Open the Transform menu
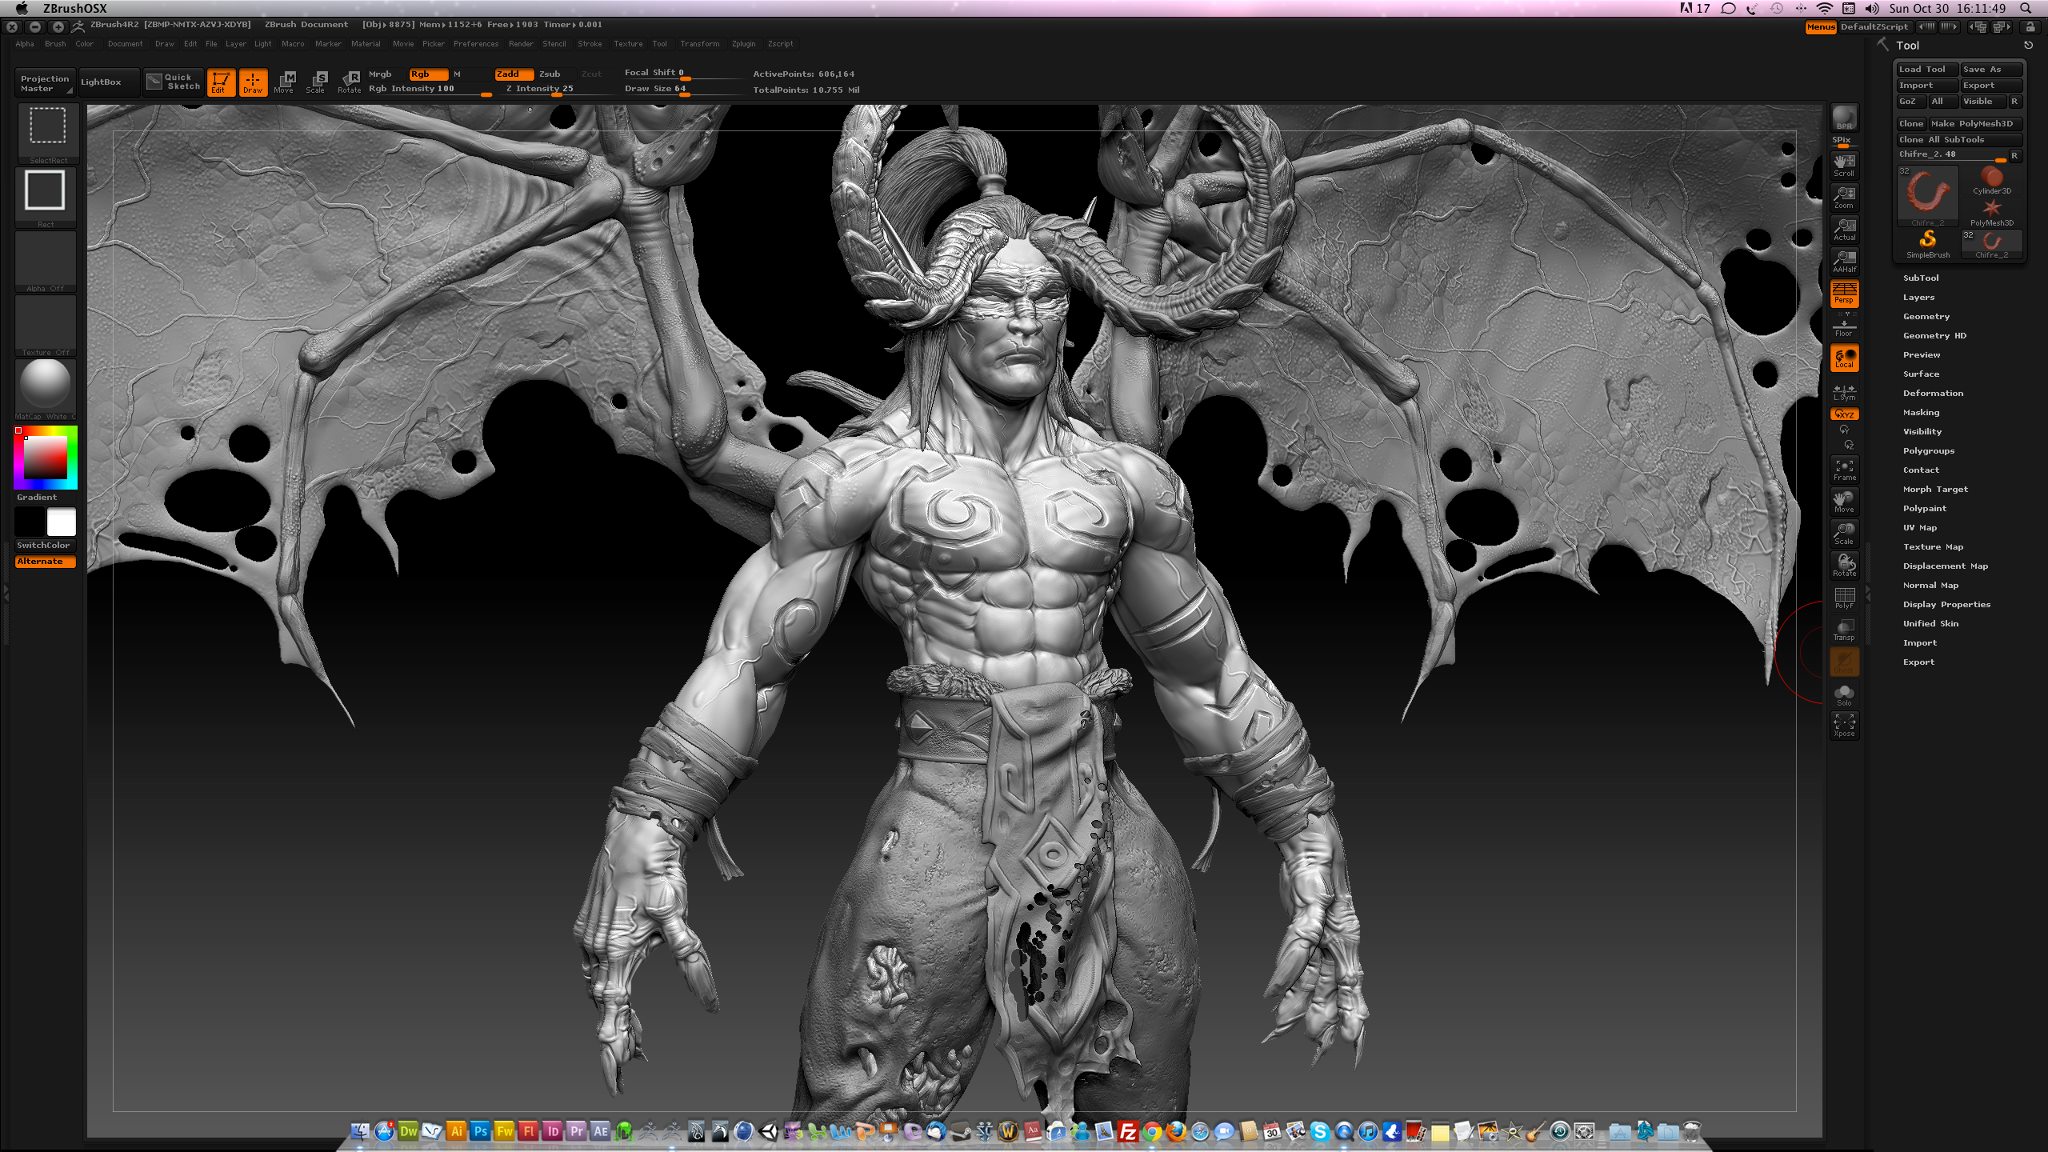Screen dimensions: 2048x1152 point(699,44)
